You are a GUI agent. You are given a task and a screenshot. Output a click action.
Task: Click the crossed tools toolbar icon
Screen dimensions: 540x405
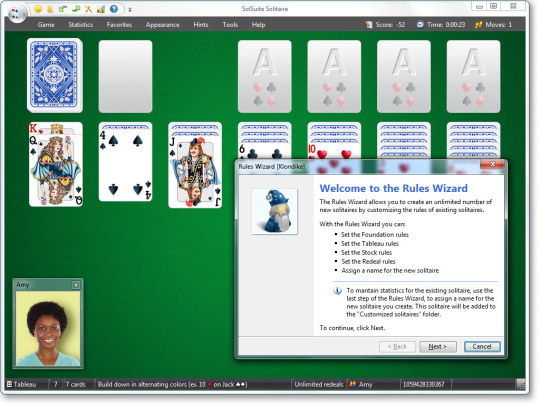[88, 9]
